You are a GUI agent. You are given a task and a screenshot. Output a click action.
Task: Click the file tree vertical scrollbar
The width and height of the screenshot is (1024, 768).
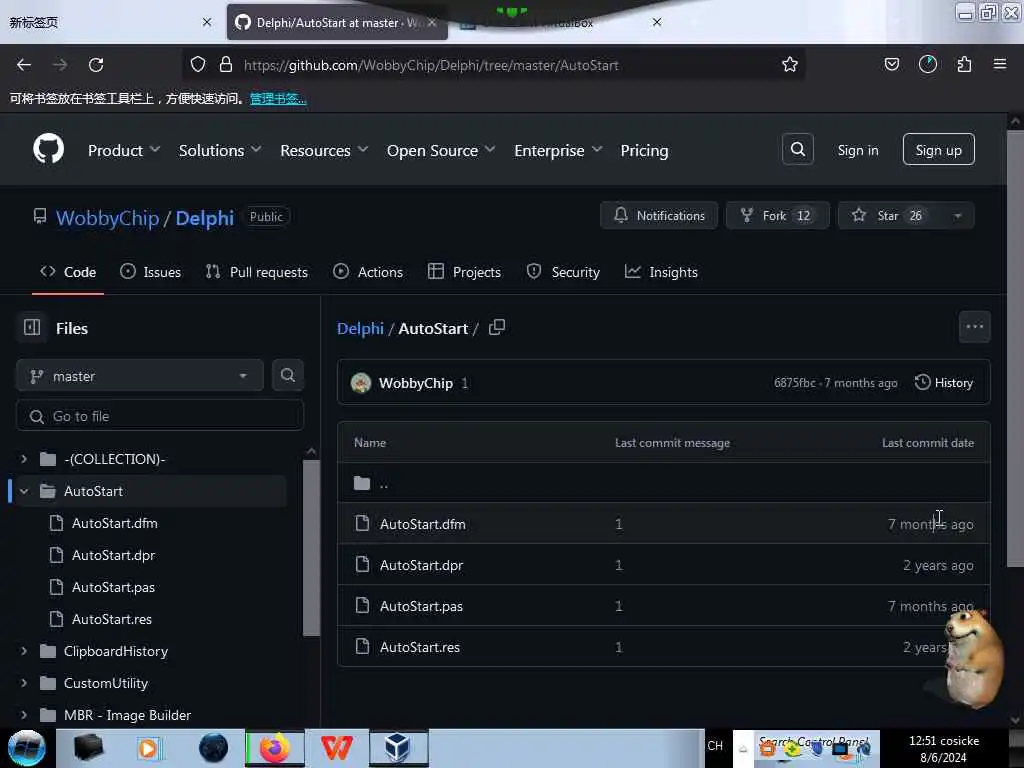312,547
